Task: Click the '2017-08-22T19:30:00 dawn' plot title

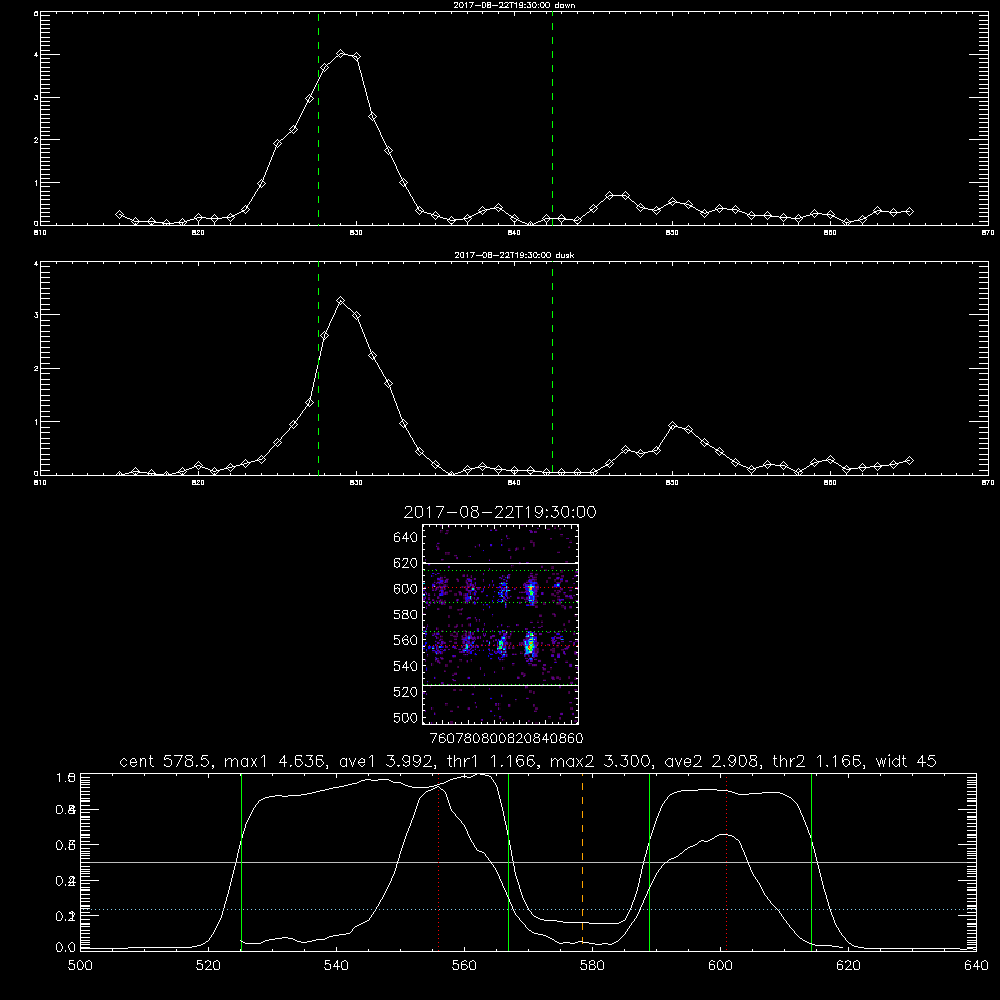Action: [514, 5]
